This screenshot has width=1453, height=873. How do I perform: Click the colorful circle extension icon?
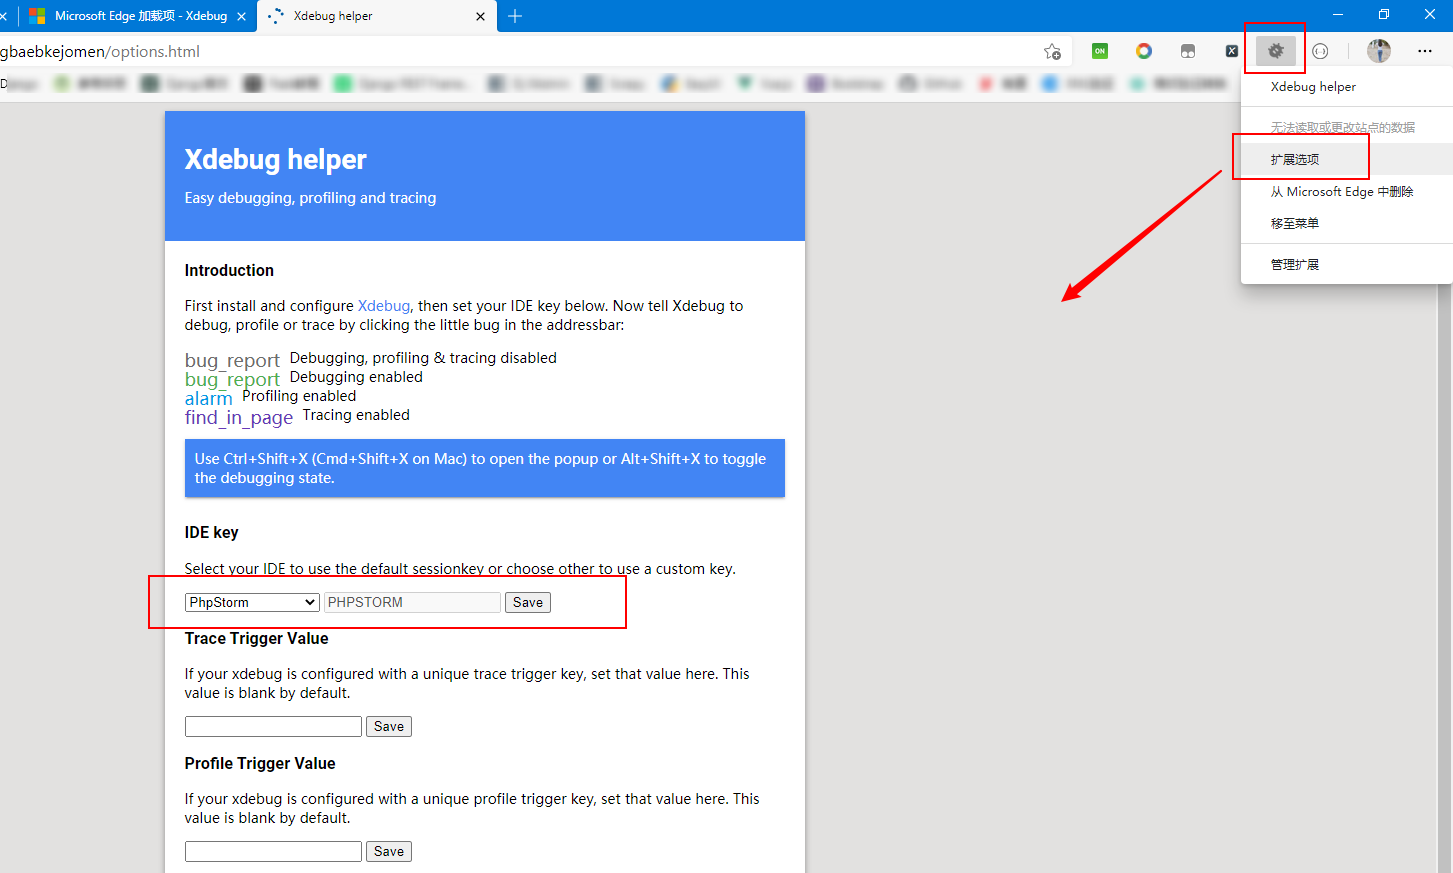pyautogui.click(x=1144, y=51)
